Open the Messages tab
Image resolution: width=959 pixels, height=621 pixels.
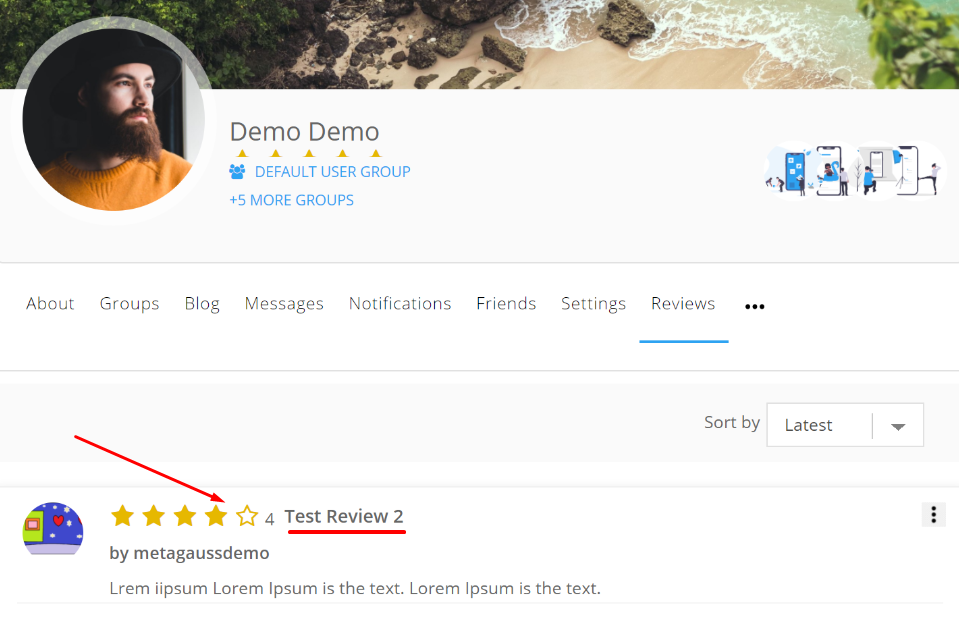284,303
